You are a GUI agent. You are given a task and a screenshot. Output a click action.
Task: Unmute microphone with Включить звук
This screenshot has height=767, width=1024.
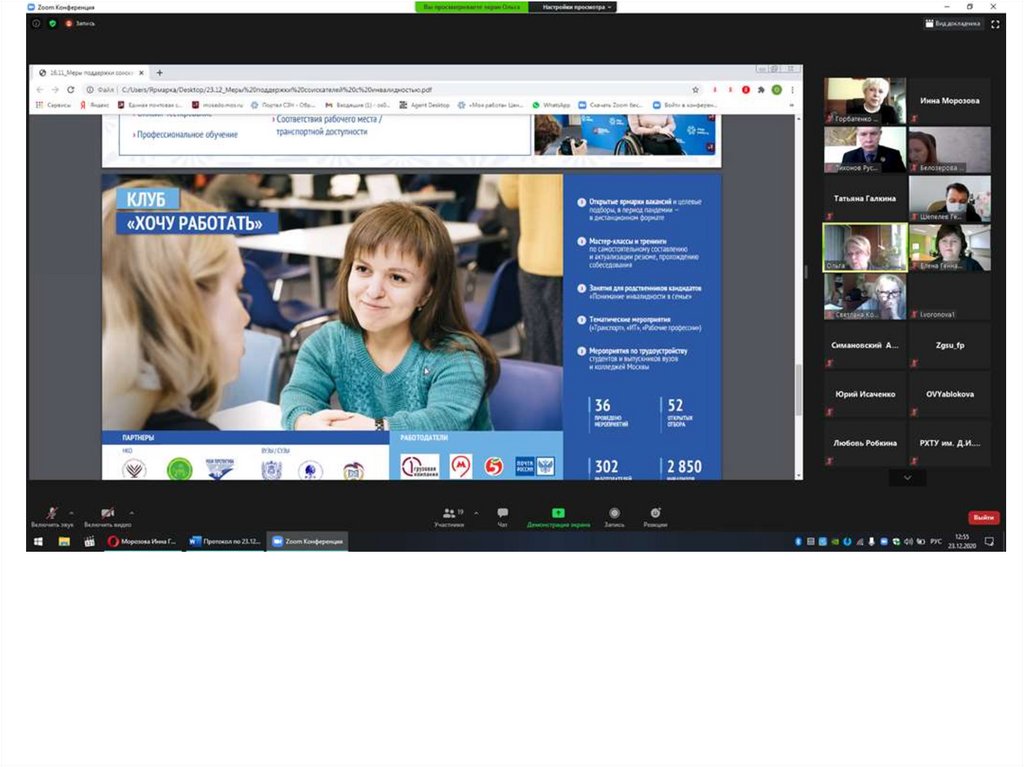coord(52,517)
